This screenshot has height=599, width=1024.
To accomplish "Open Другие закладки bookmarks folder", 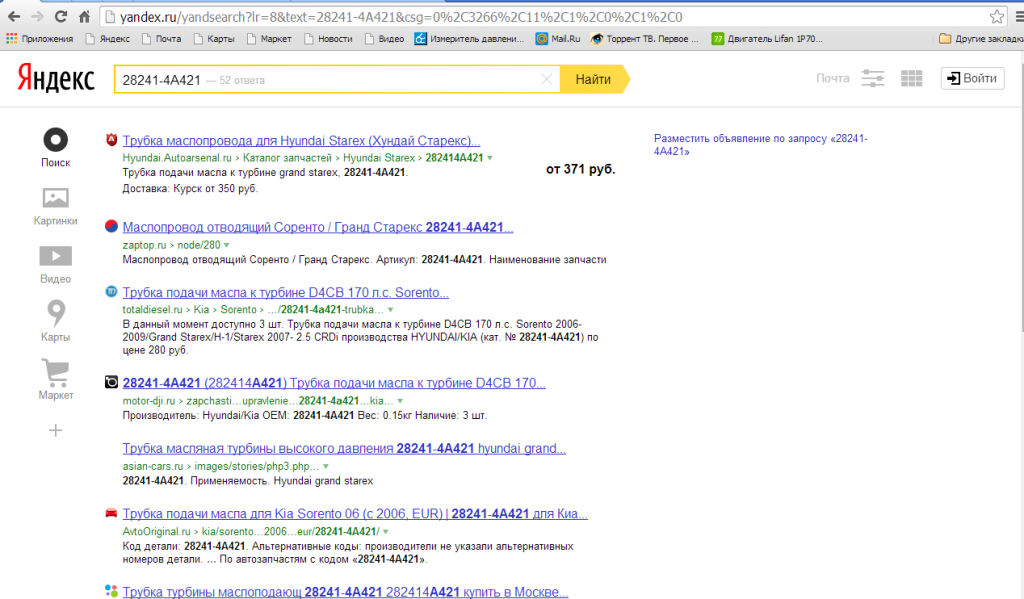I will tap(980, 39).
